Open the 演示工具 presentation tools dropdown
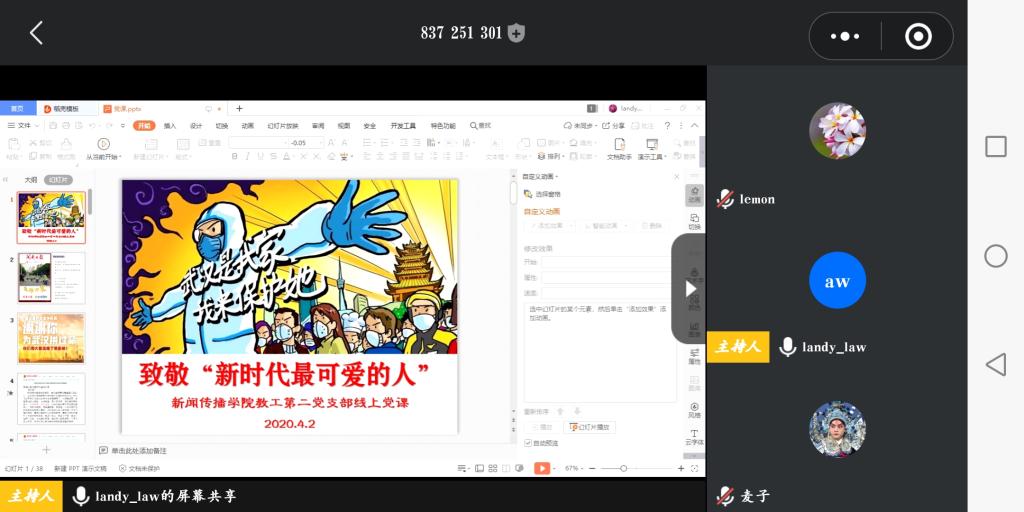 click(x=652, y=156)
